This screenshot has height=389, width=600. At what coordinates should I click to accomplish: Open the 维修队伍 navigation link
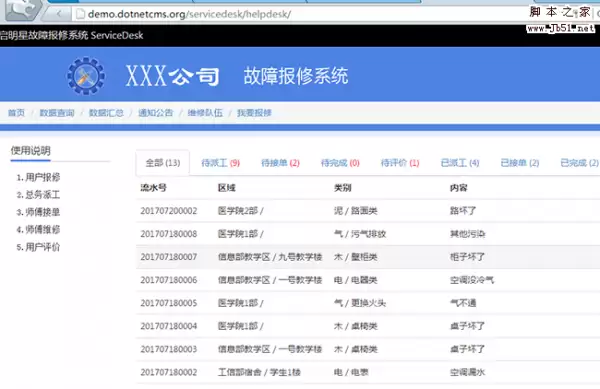click(x=205, y=113)
